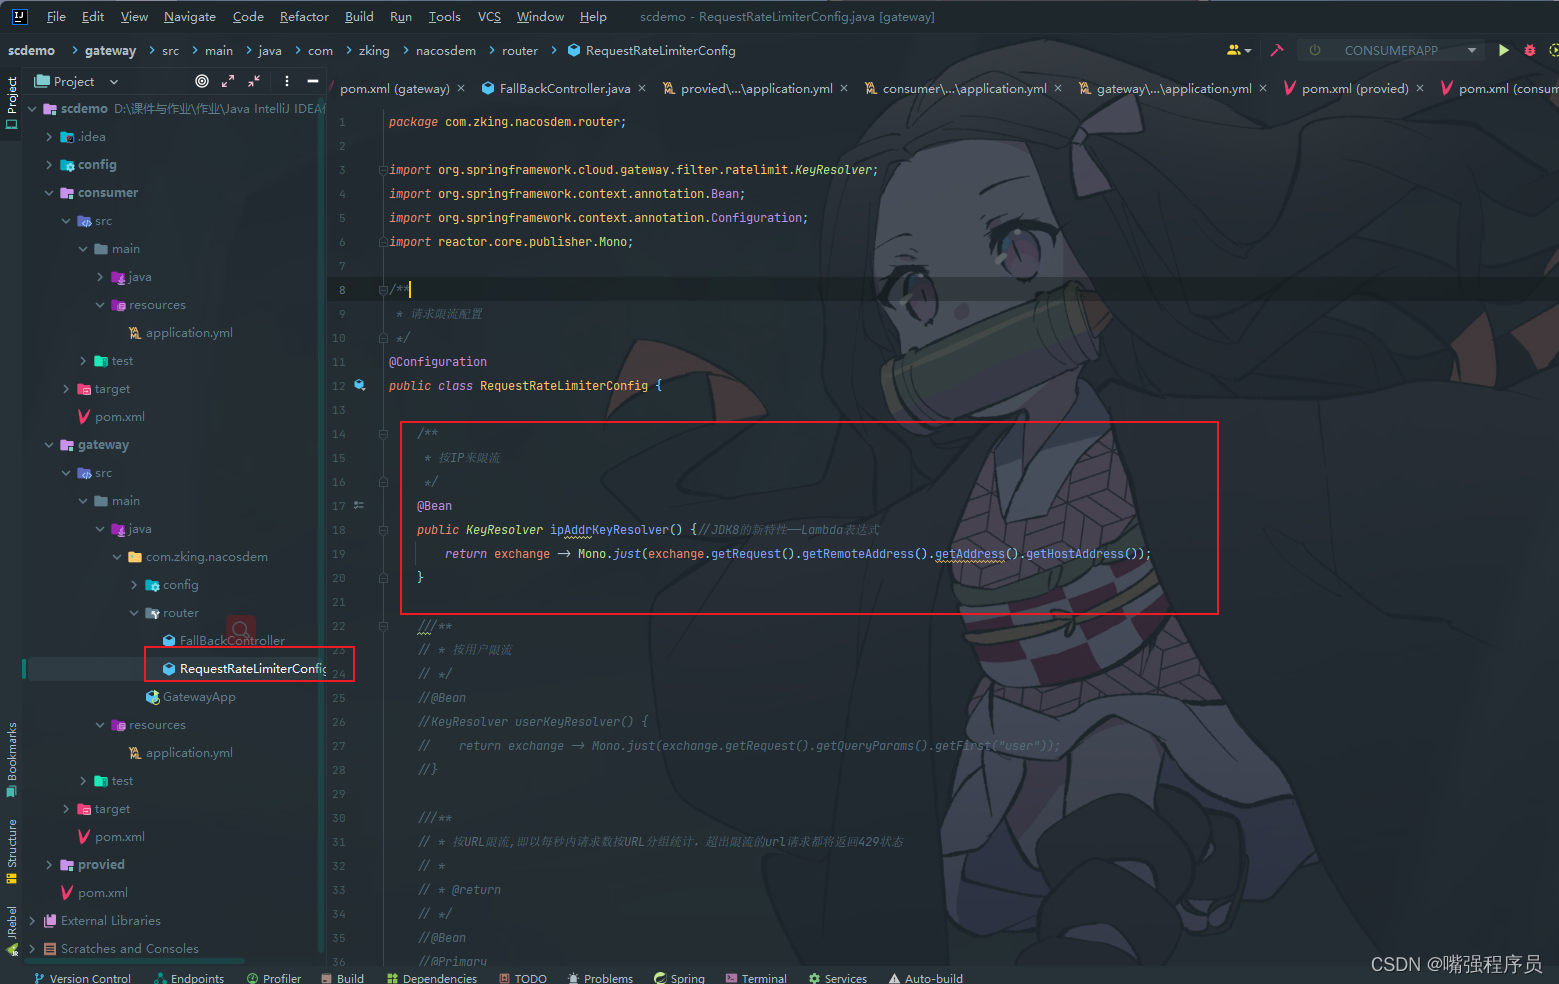Toggle code fold marker at line 8

[383, 289]
